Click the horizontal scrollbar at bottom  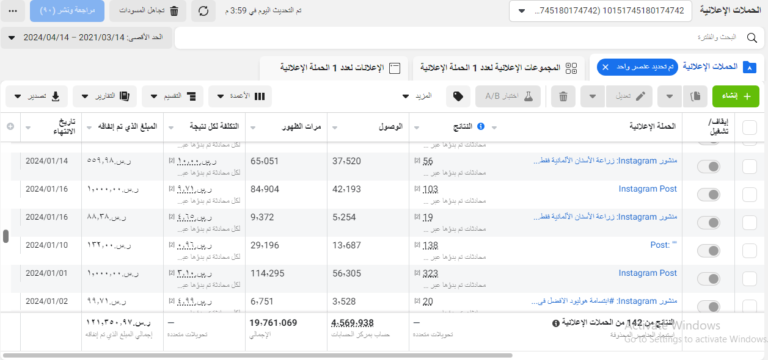click(x=257, y=355)
